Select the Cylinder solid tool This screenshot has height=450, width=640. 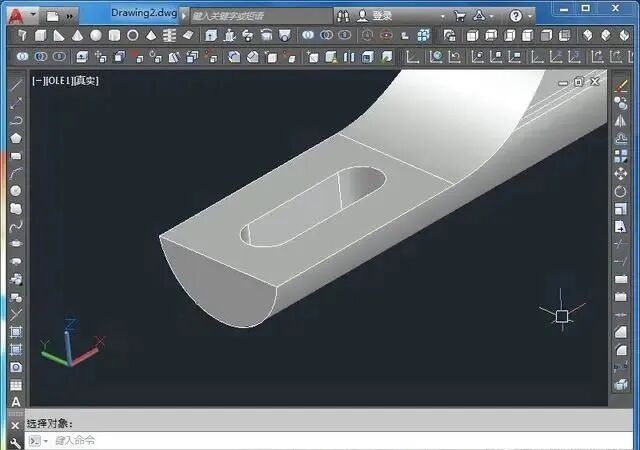click(x=114, y=36)
